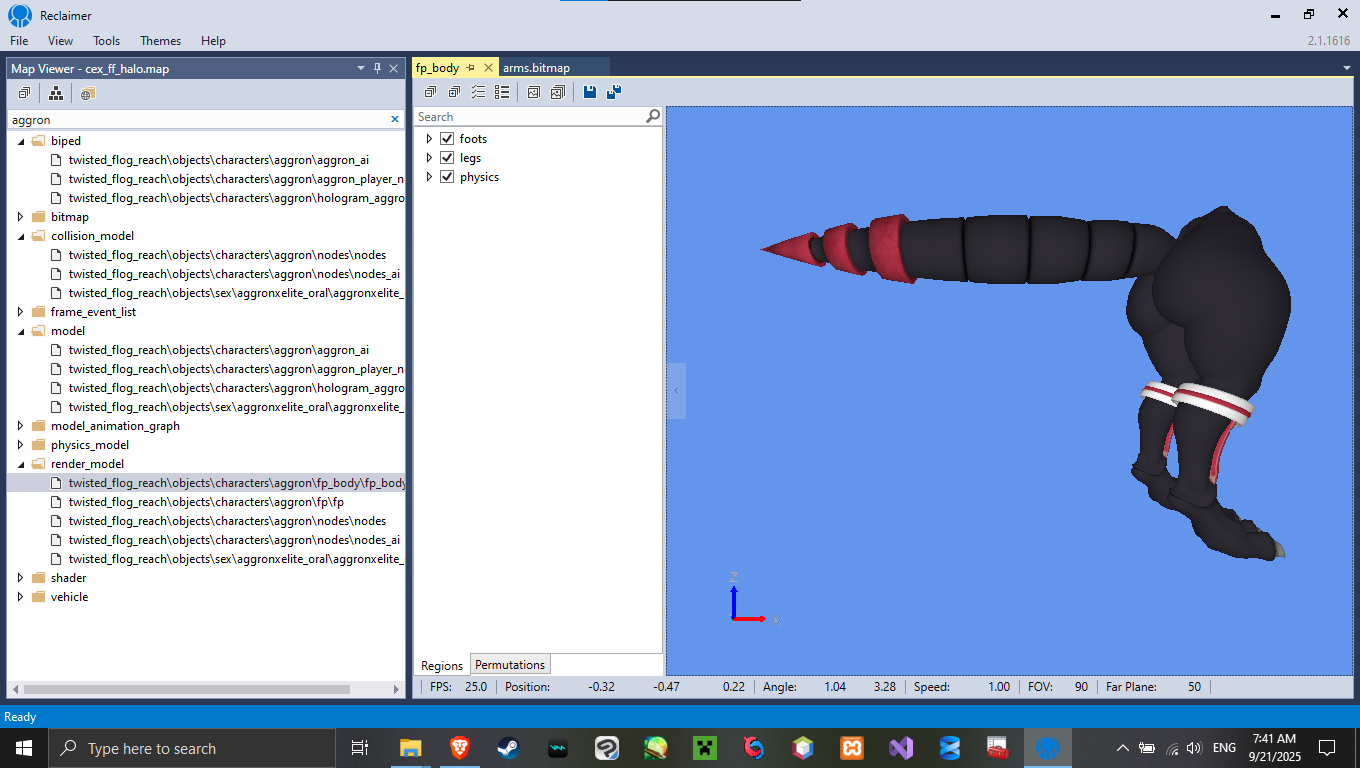1360x768 pixels.
Task: Expand the physics region node
Action: tap(429, 177)
